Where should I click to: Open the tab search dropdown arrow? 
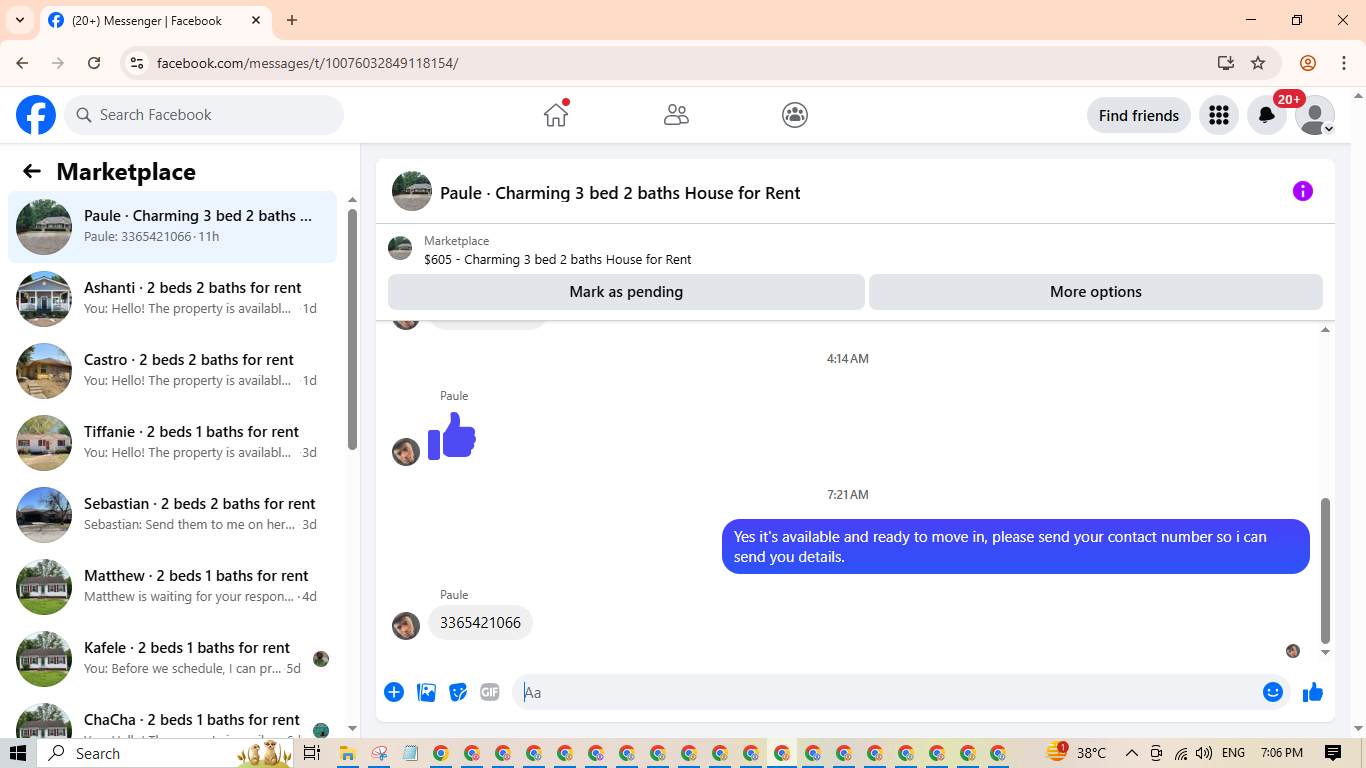coord(19,20)
